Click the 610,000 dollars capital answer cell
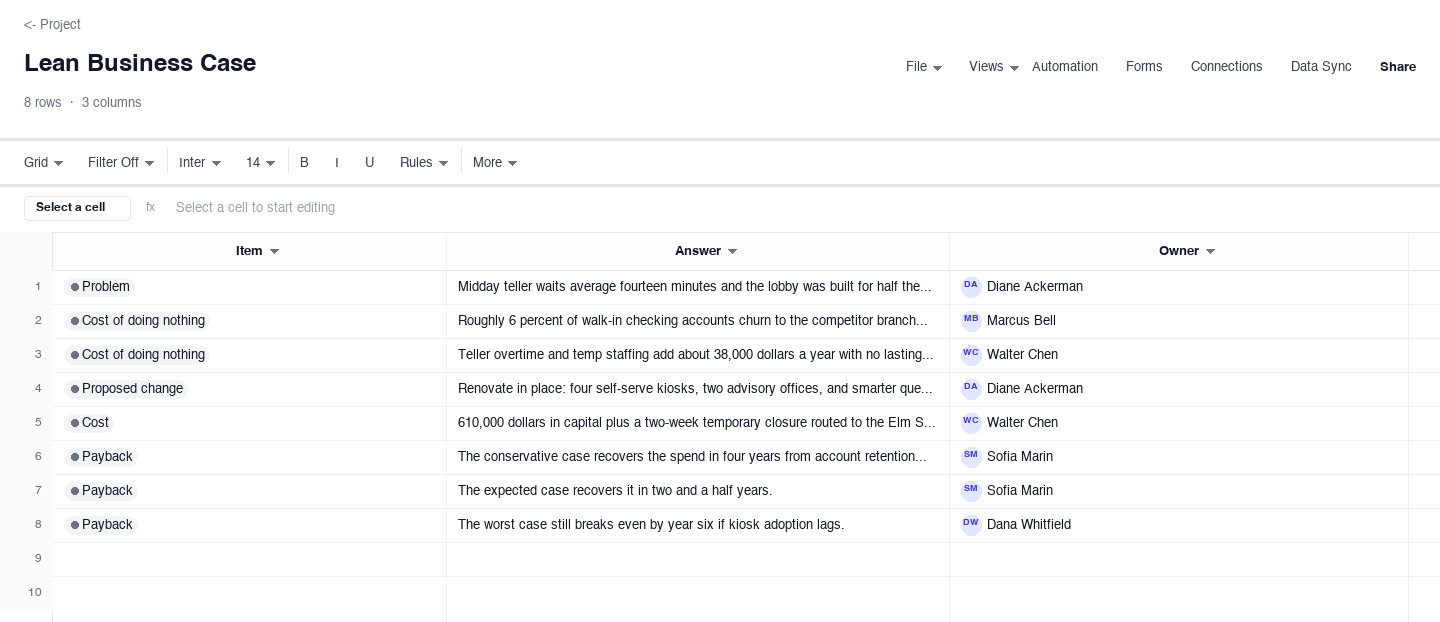The image size is (1440, 622). pos(698,423)
